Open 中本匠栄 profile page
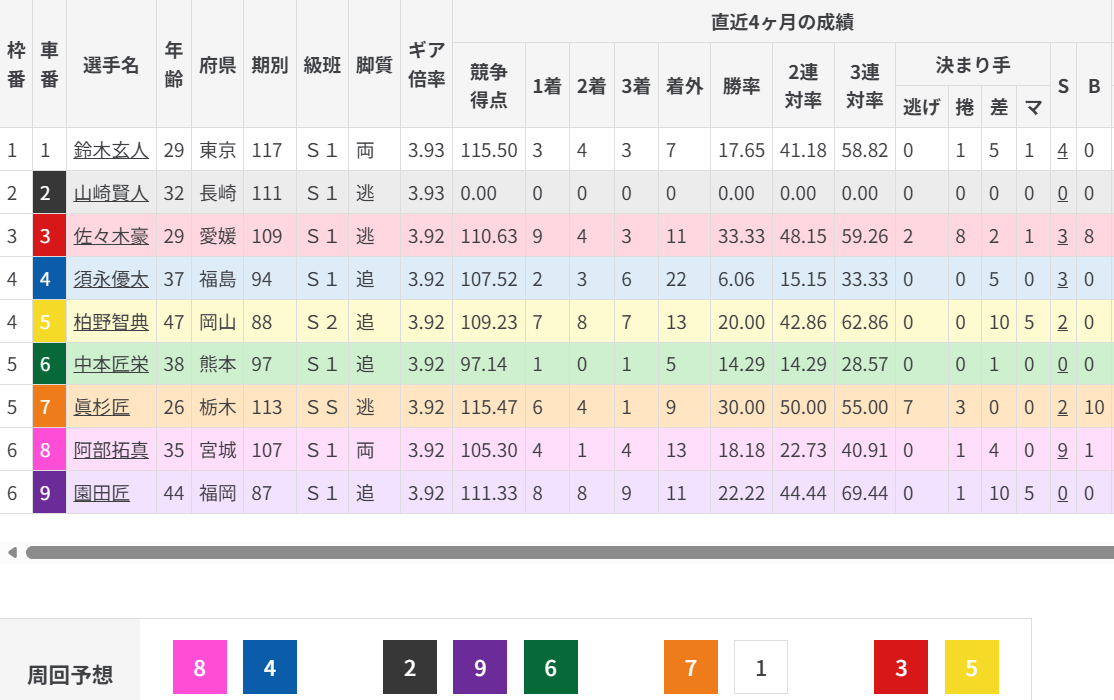Viewport: 1114px width, 700px height. 111,364
